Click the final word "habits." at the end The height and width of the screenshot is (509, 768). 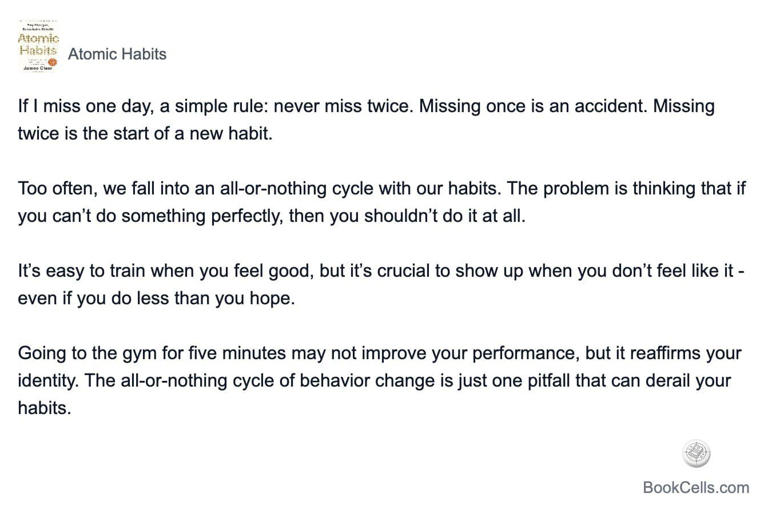(x=44, y=407)
